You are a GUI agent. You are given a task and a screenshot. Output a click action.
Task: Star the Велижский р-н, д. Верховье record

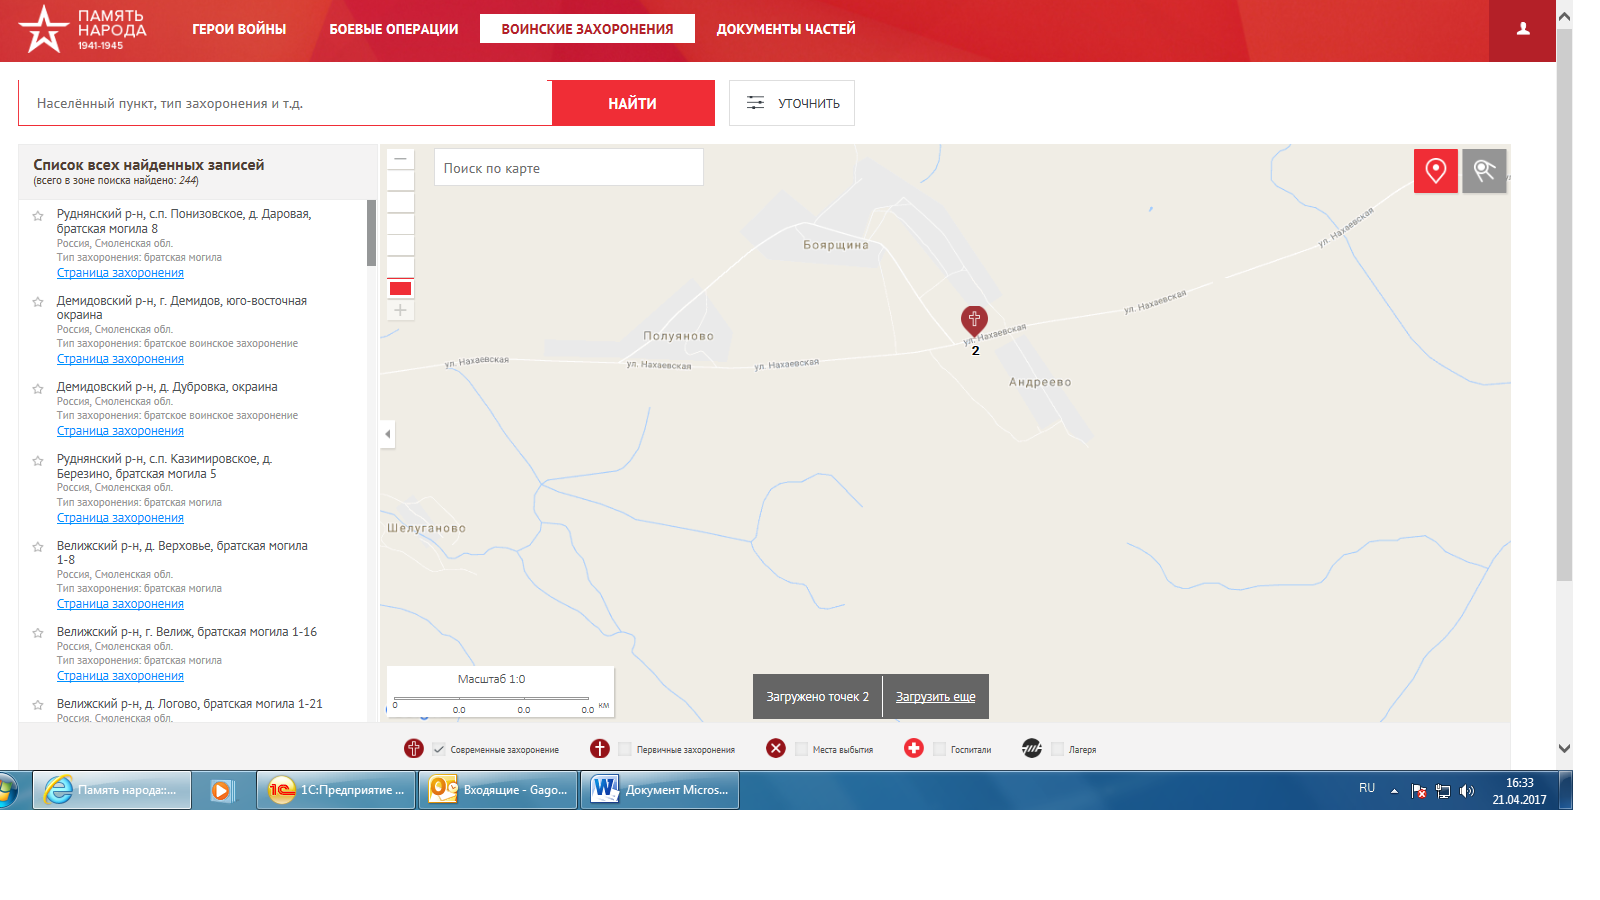pyautogui.click(x=38, y=548)
